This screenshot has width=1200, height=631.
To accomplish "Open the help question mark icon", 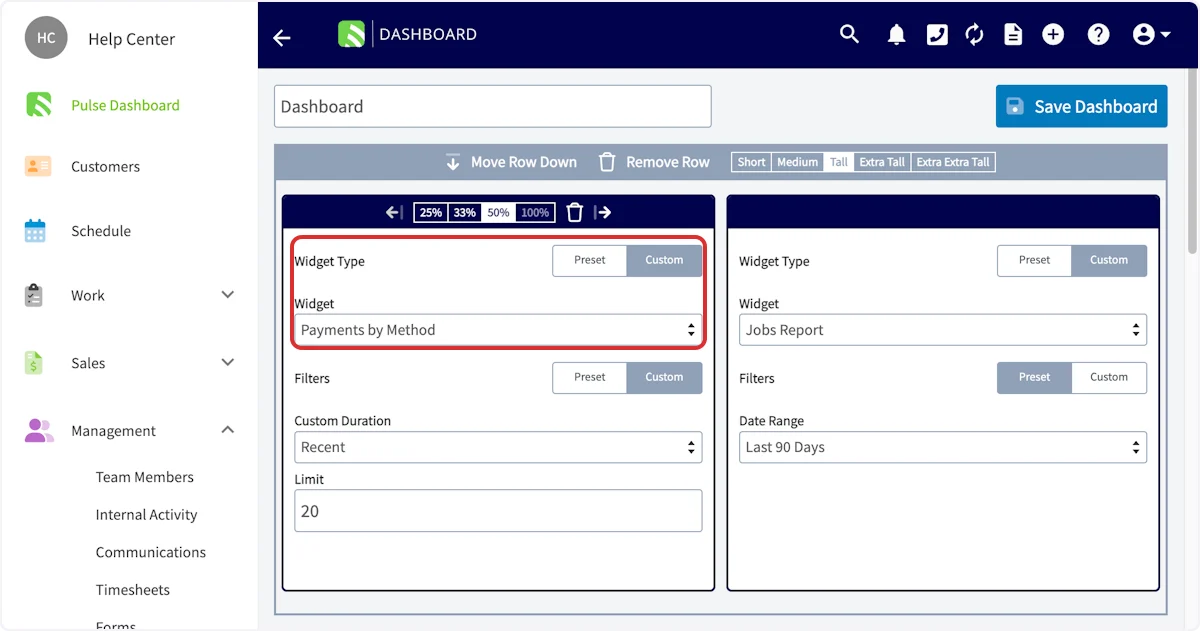I will [x=1099, y=35].
